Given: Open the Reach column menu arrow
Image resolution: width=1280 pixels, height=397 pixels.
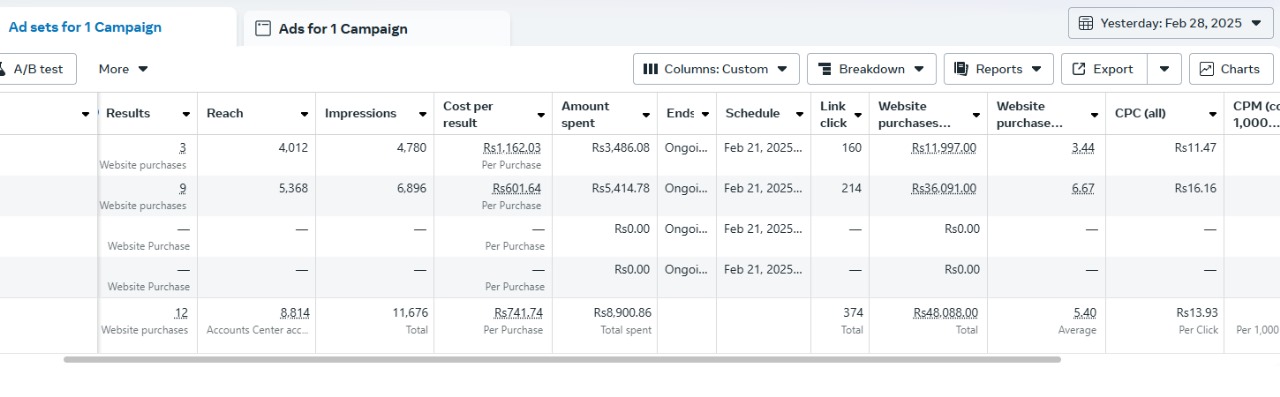Looking at the screenshot, I should click(x=304, y=114).
